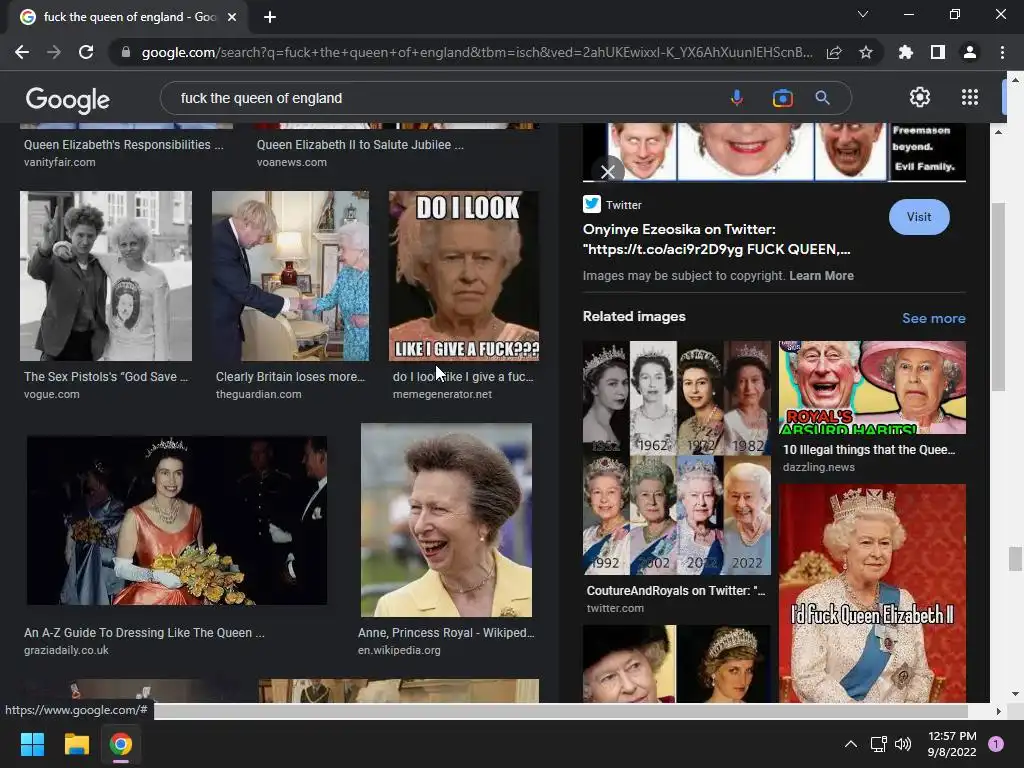
Task: Open the graziadaily.co.uk A-Z Guide thumbnail
Action: (176, 520)
